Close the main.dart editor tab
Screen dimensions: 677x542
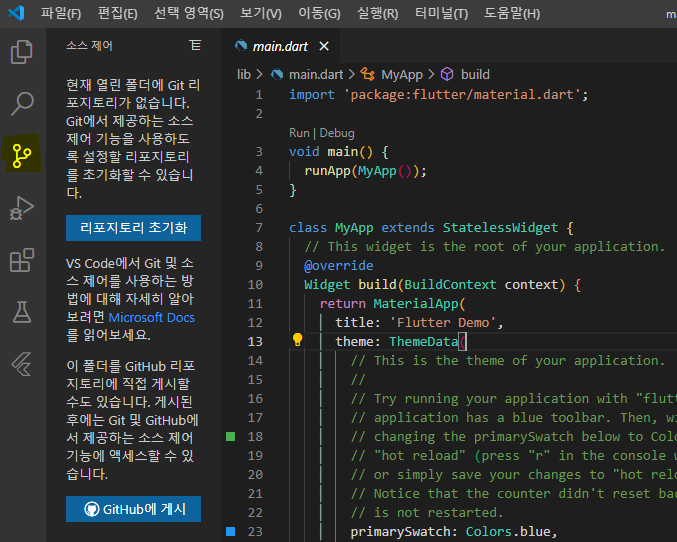click(x=324, y=46)
